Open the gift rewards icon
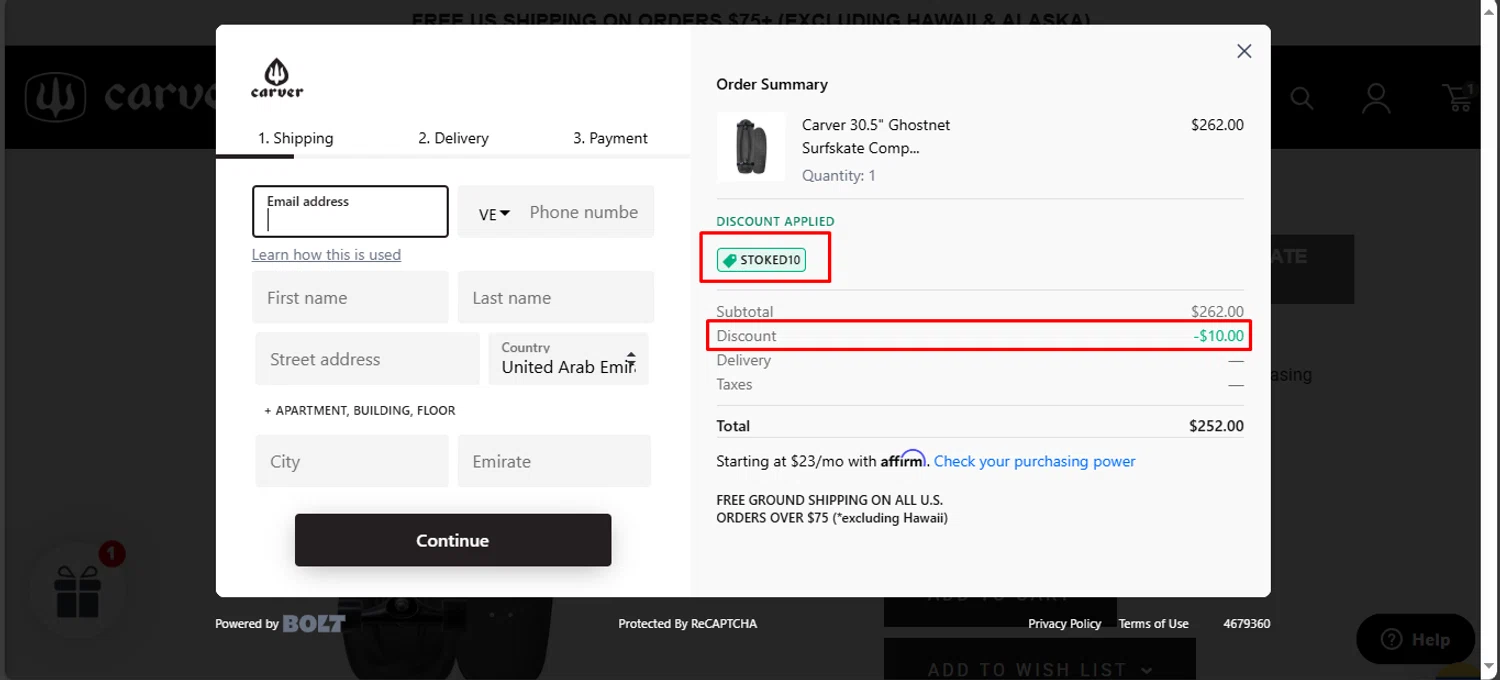Image resolution: width=1500 pixels, height=680 pixels. pyautogui.click(x=78, y=593)
